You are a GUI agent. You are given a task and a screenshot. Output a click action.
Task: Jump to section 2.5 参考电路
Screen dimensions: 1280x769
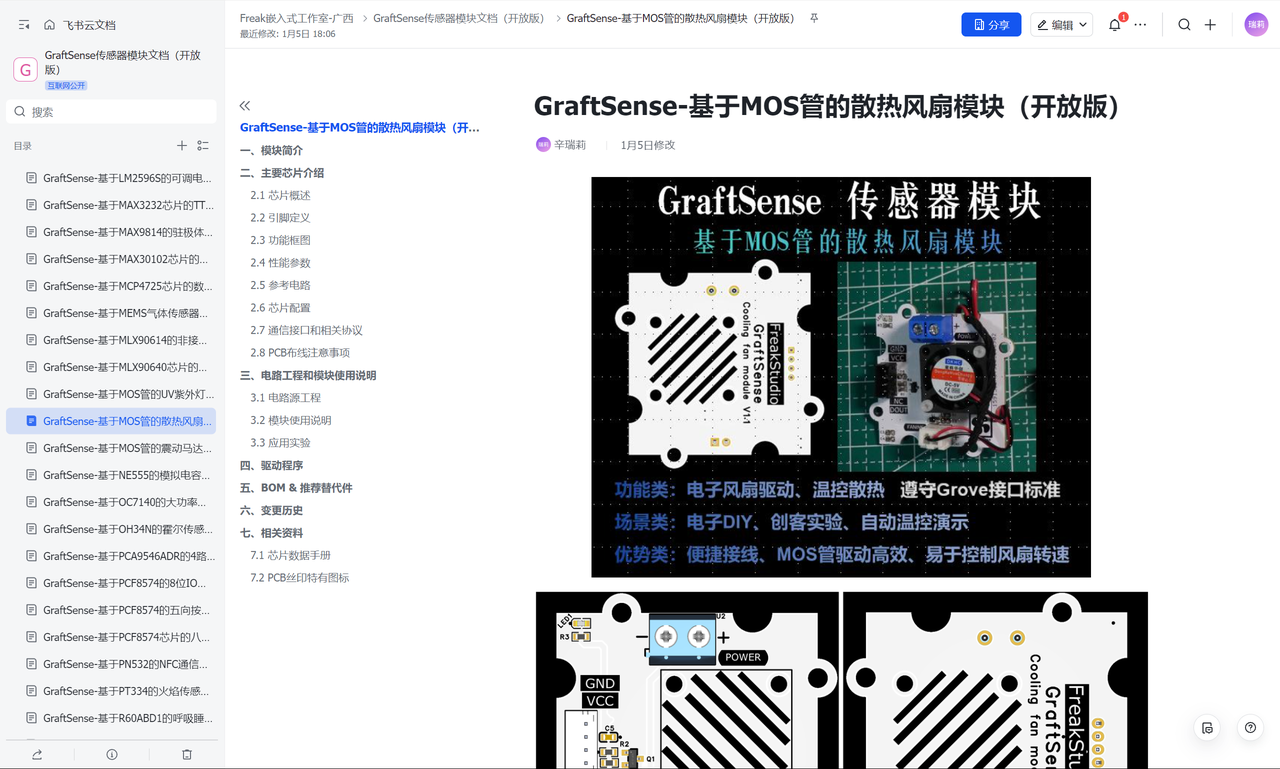click(280, 285)
